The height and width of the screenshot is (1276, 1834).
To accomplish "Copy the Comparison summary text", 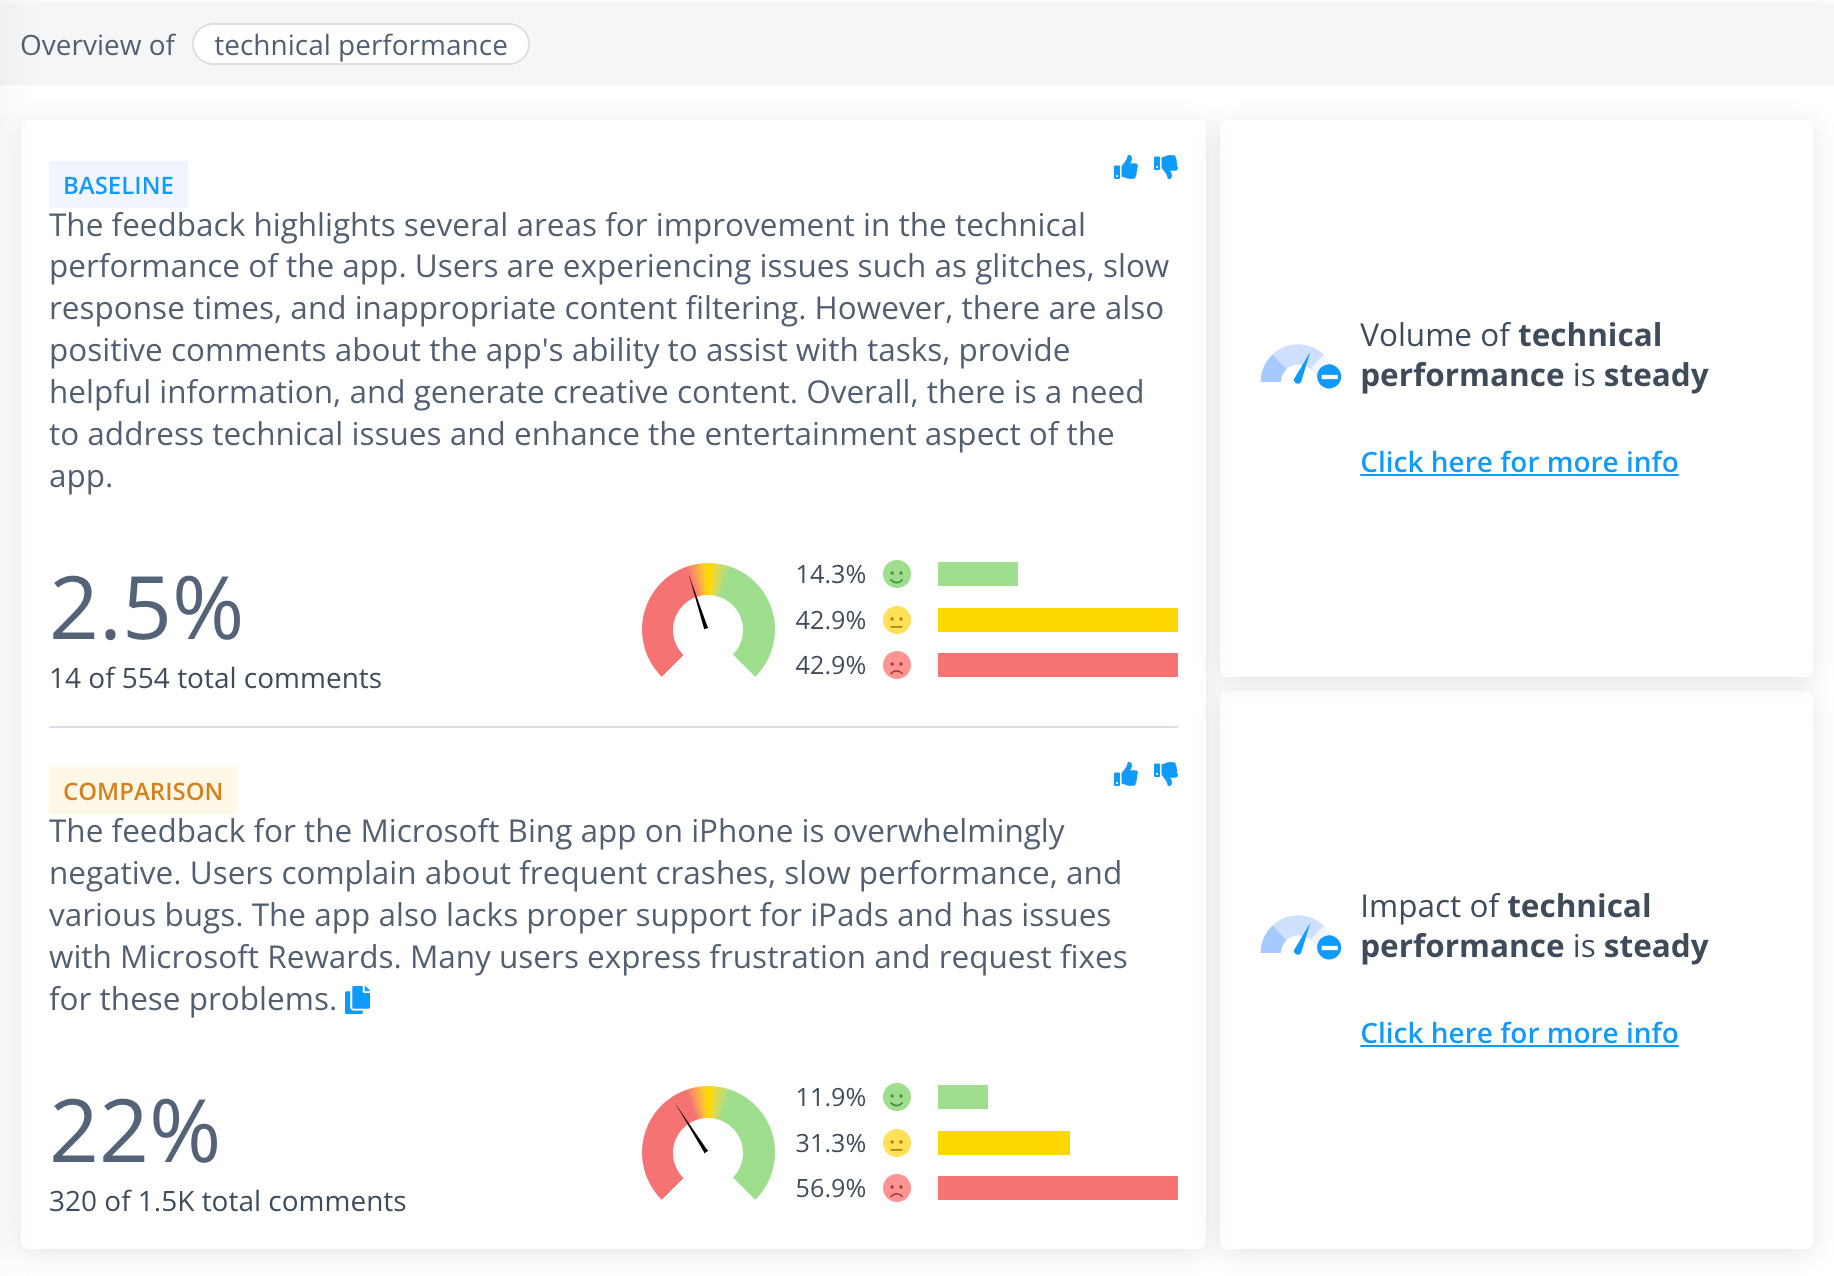I will [x=357, y=998].
